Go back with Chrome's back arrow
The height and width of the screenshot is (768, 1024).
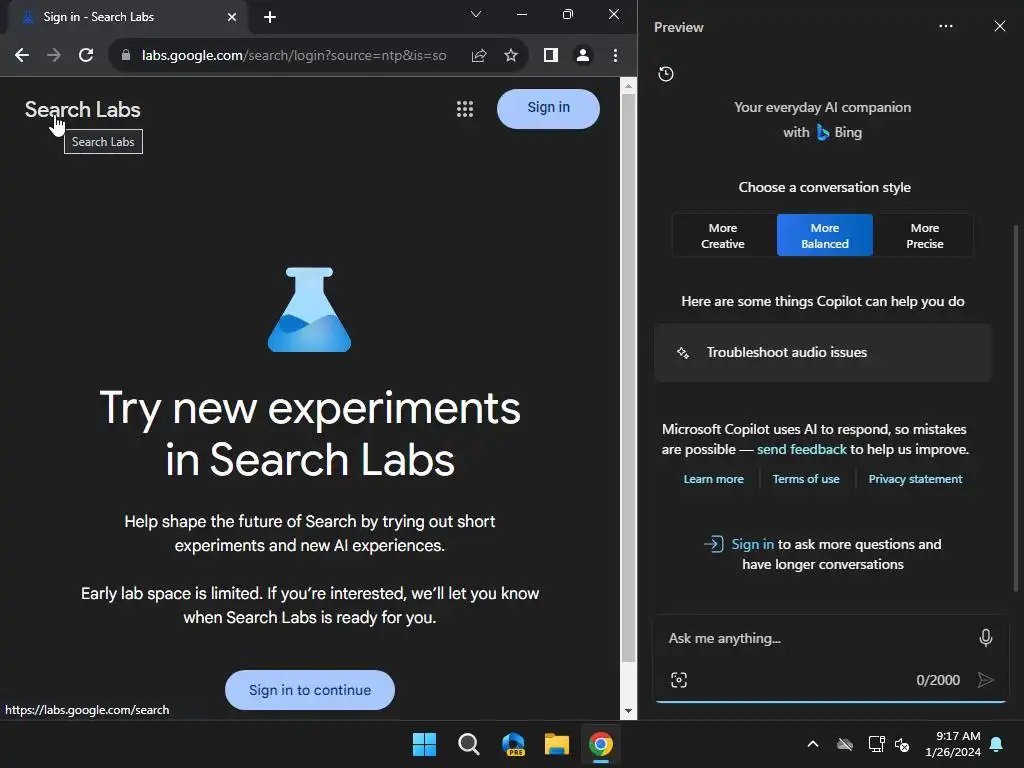point(22,56)
